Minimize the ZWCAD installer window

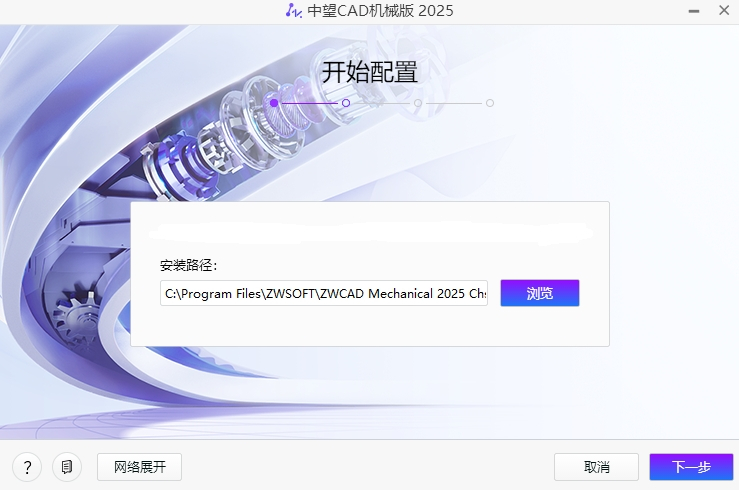694,11
